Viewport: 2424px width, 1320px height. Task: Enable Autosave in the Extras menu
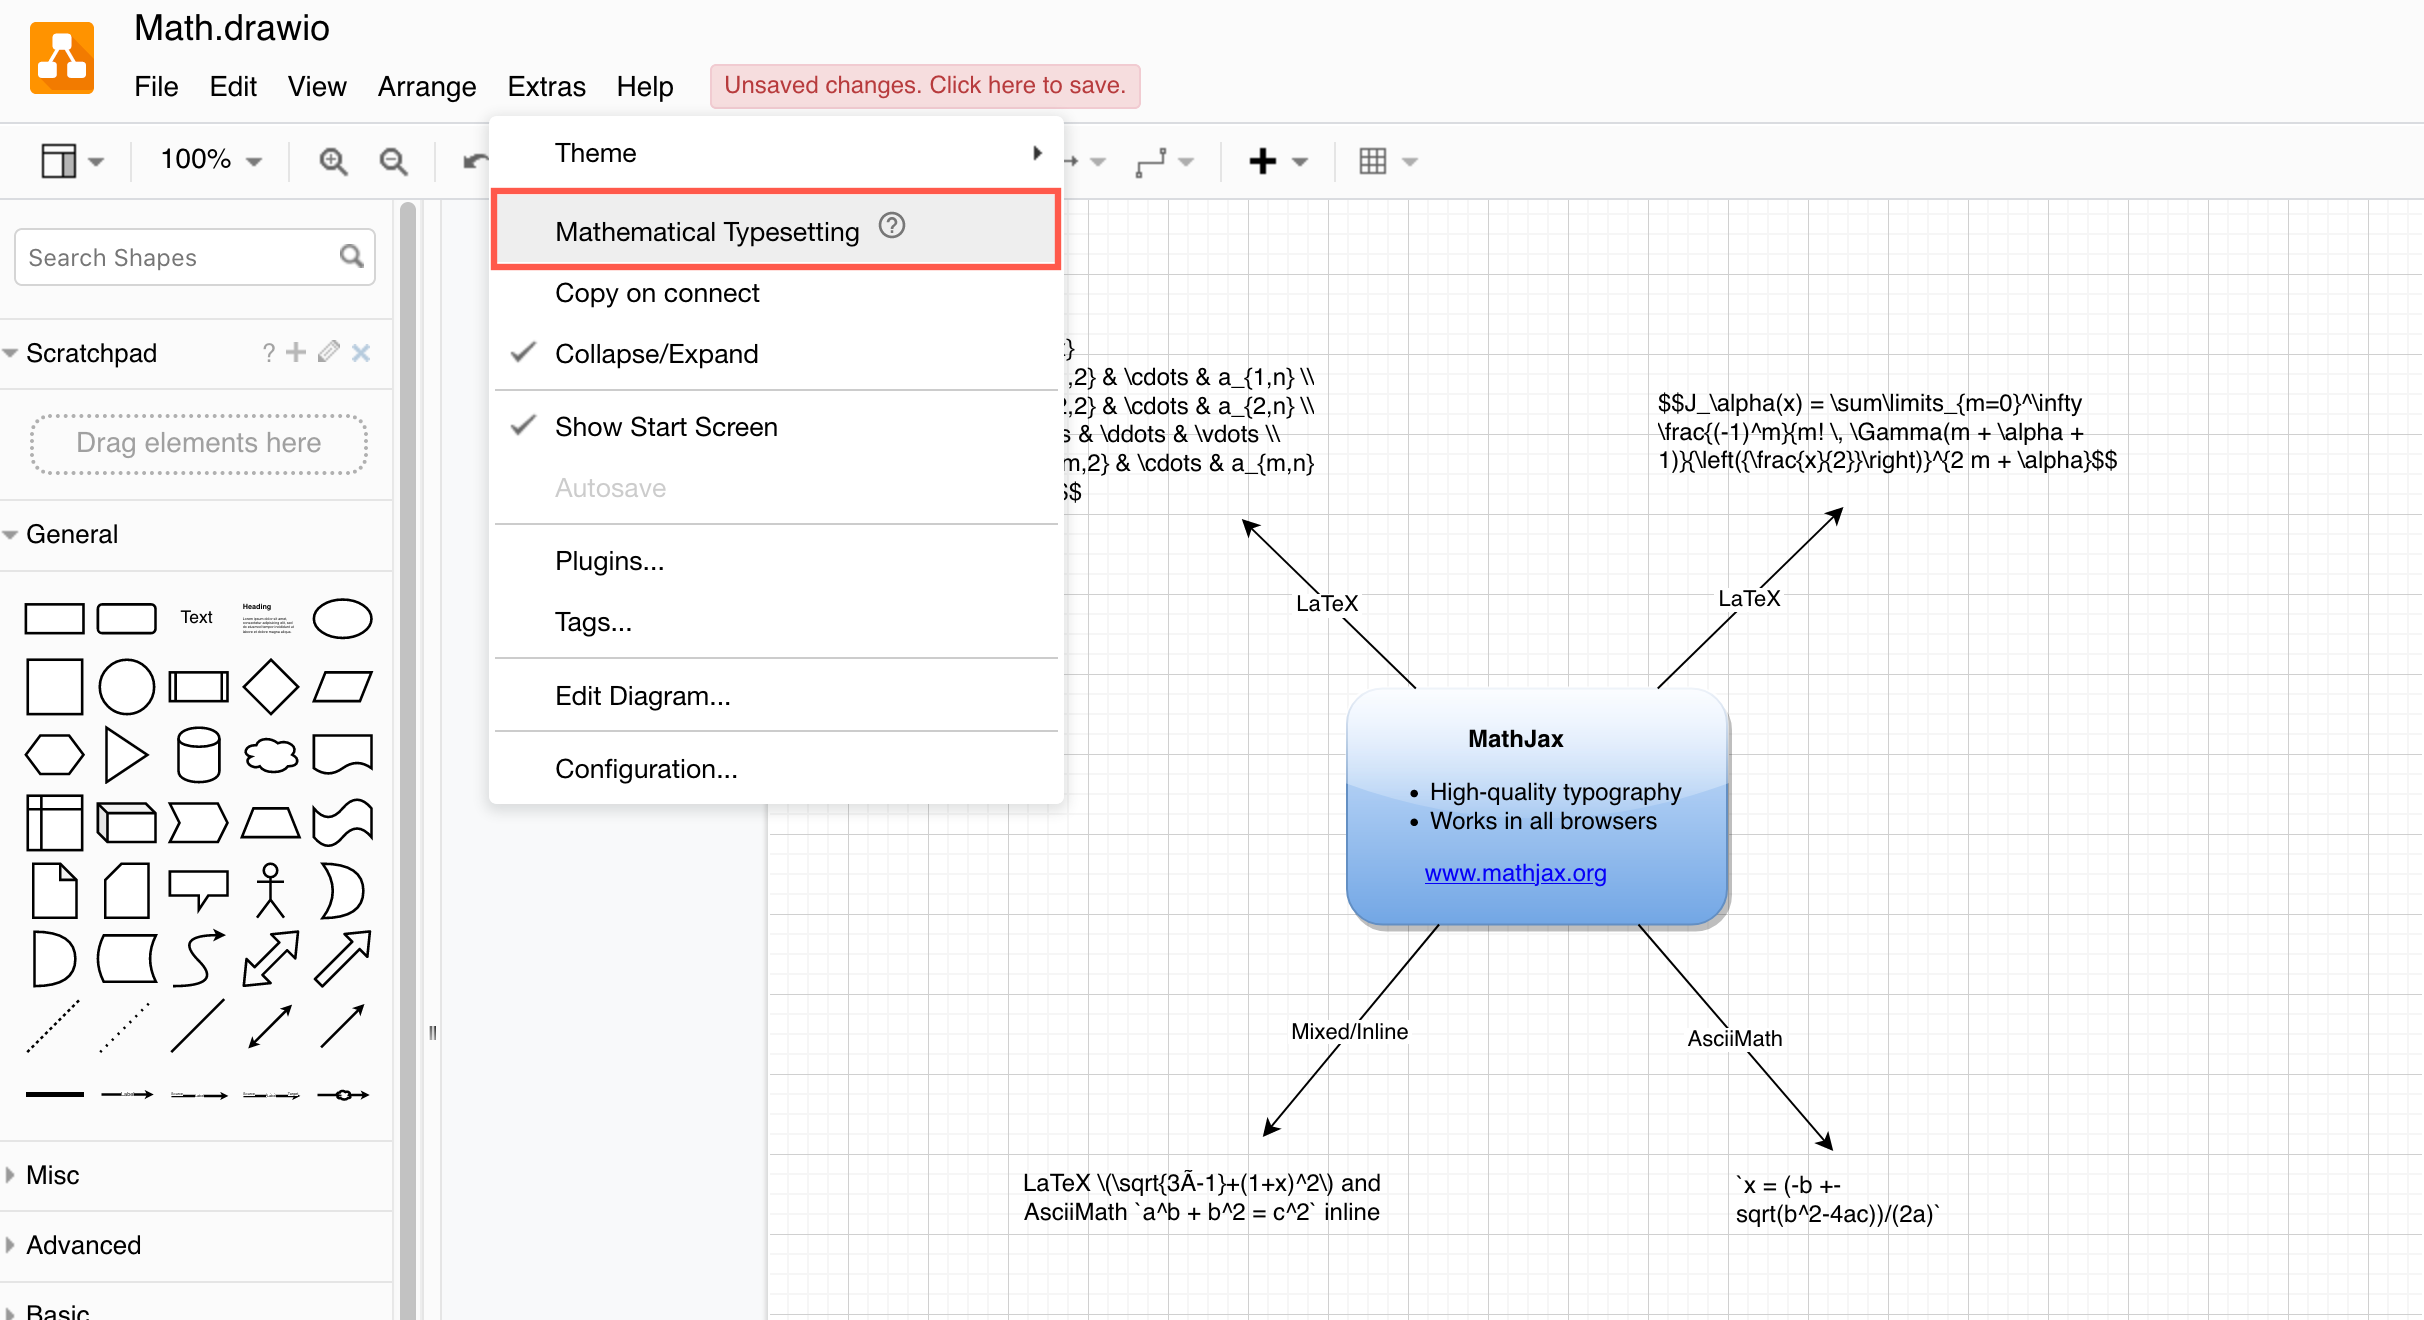coord(610,488)
